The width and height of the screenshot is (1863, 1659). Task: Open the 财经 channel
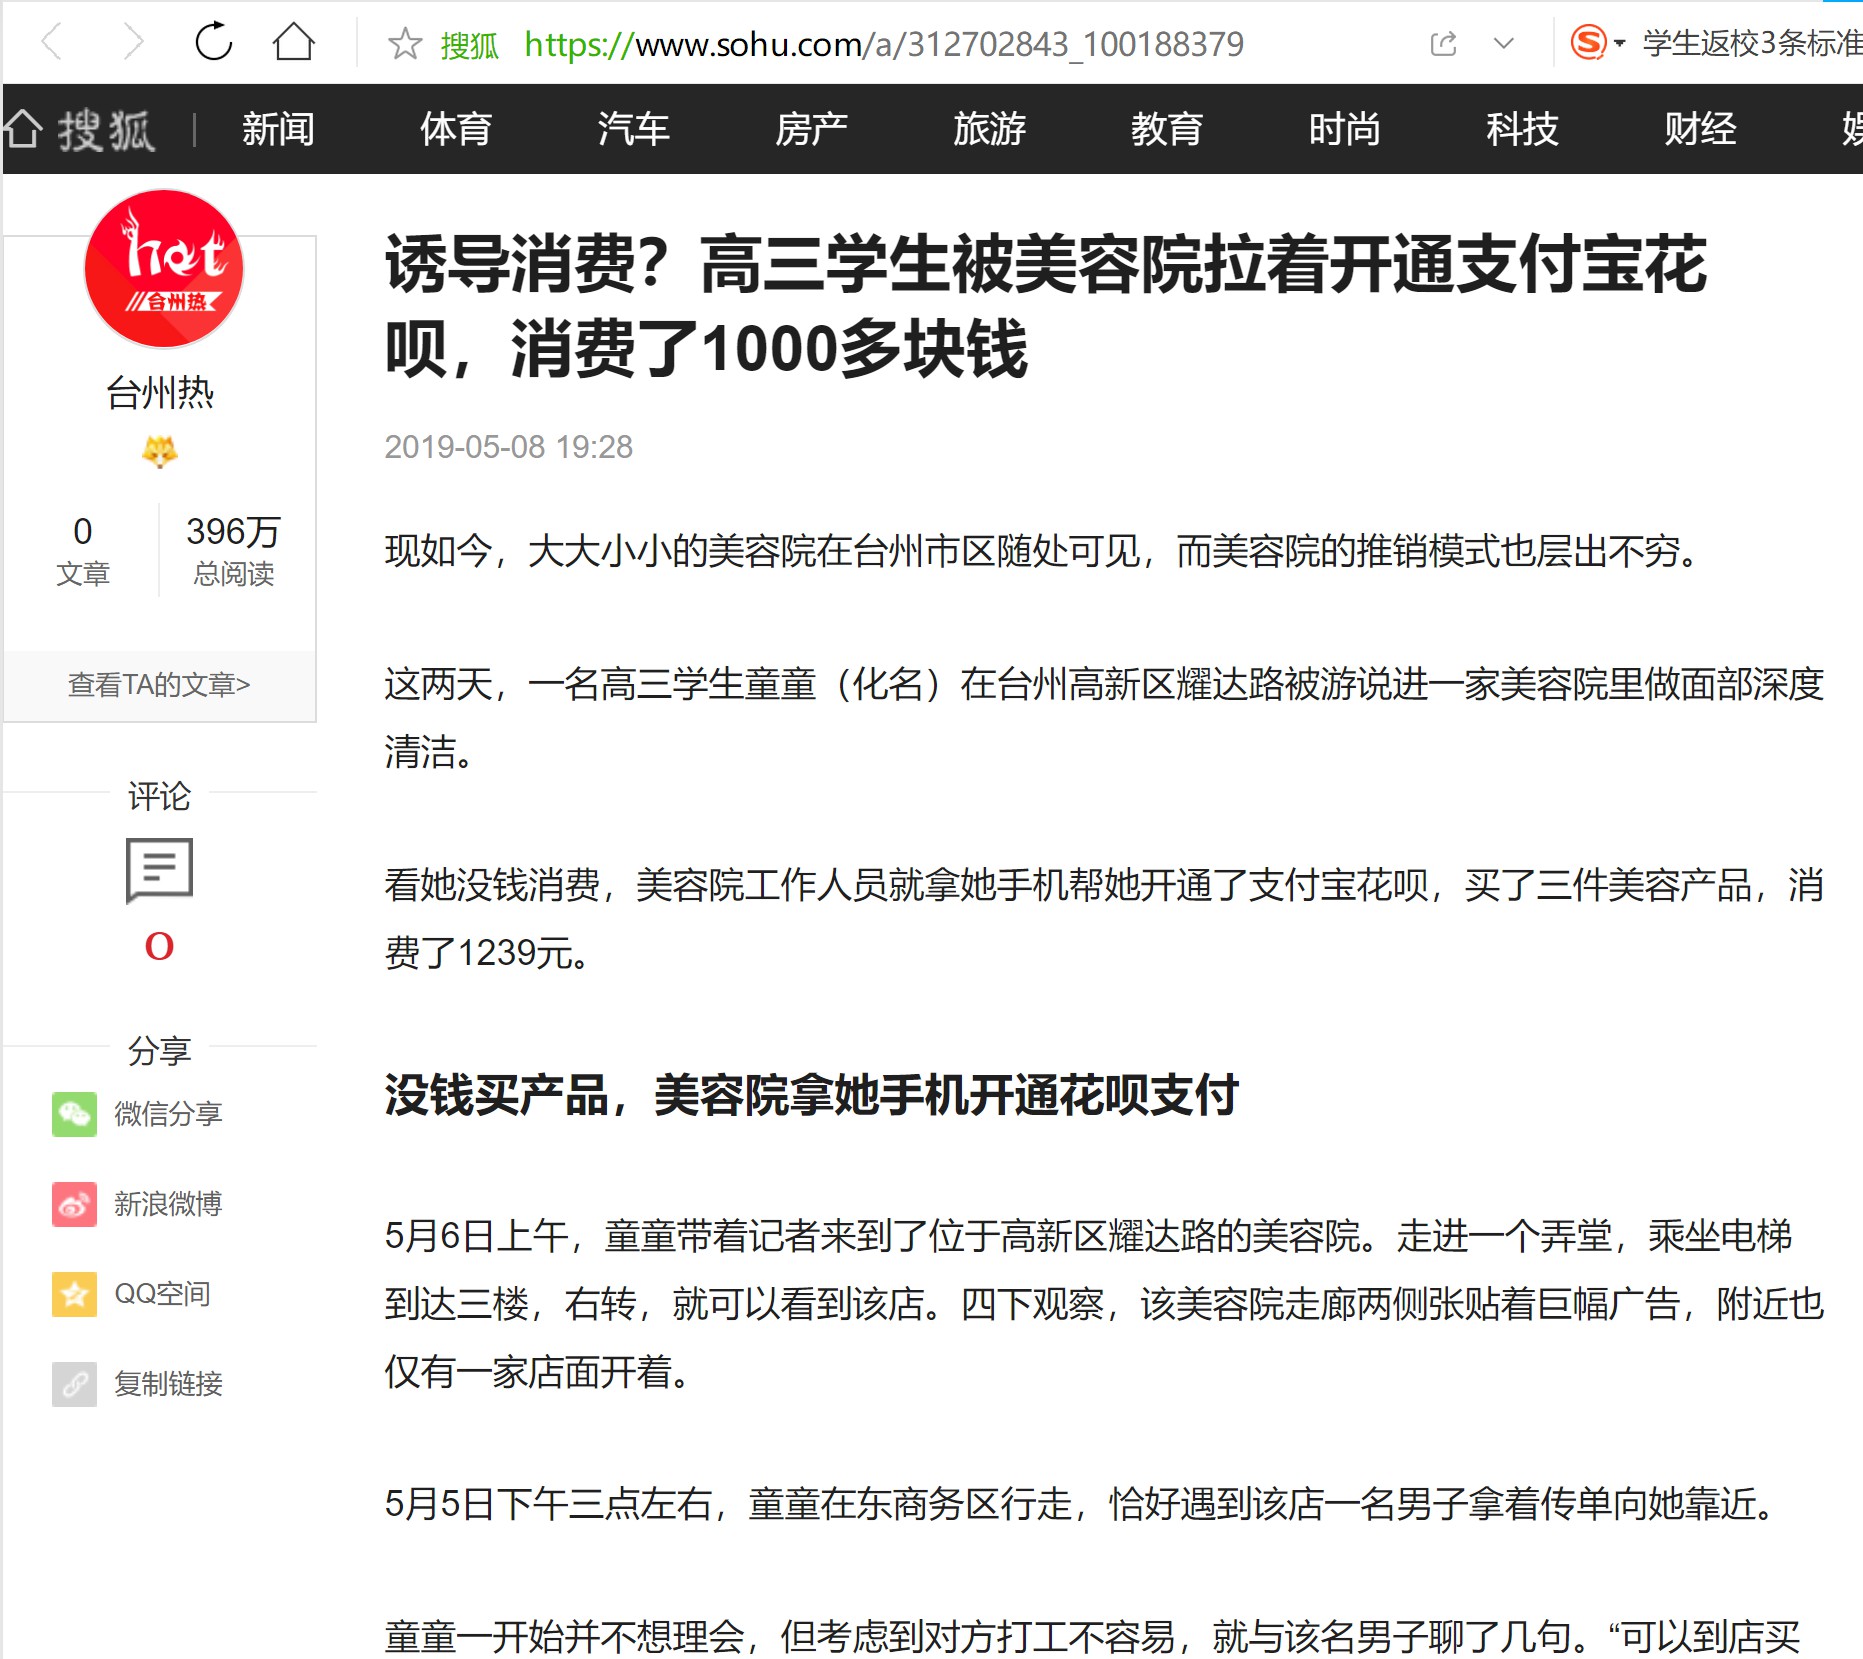(x=1700, y=129)
